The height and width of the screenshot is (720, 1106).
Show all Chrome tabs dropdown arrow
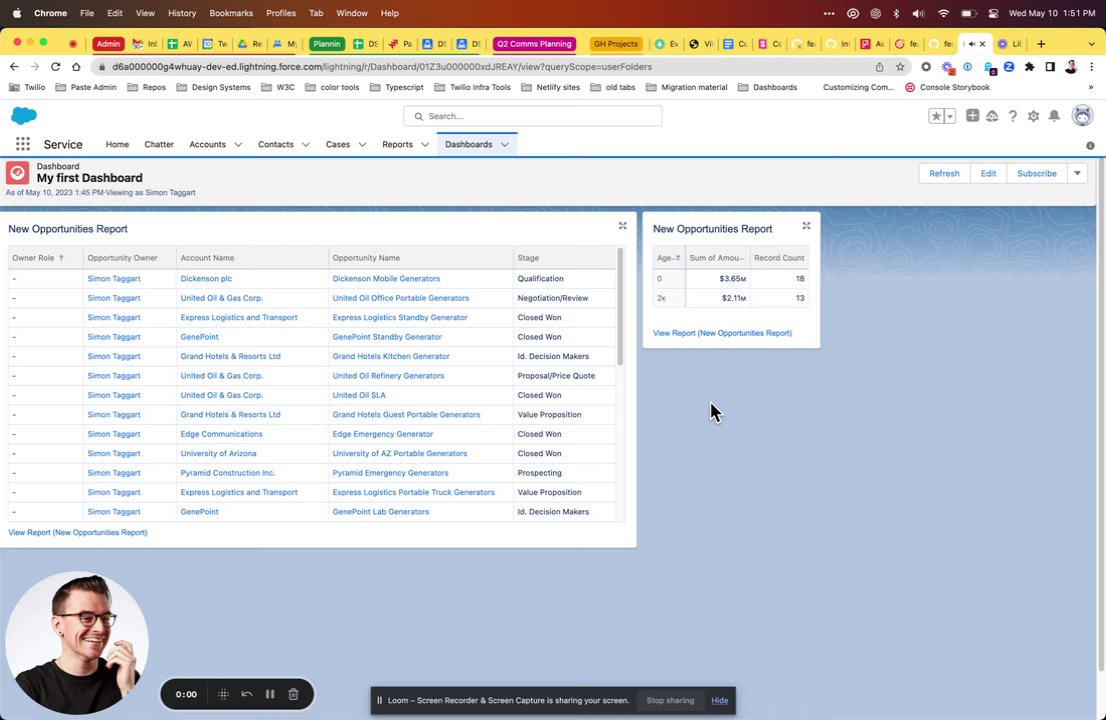point(1091,44)
